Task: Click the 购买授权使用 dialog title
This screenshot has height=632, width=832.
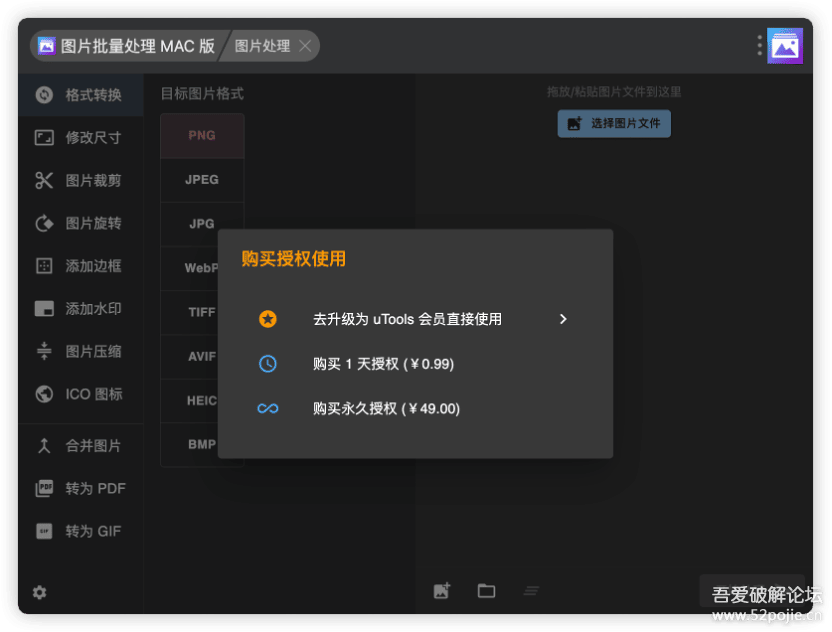Action: tap(293, 259)
